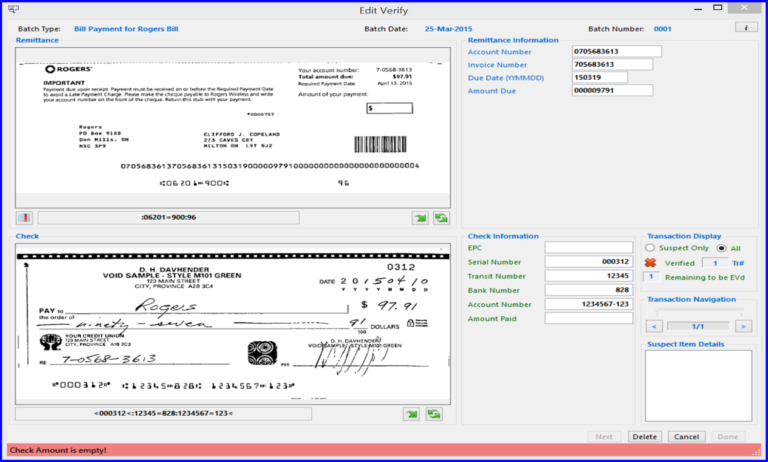This screenshot has height=462, width=768.
Task: Select the All radio button
Action: tap(721, 248)
